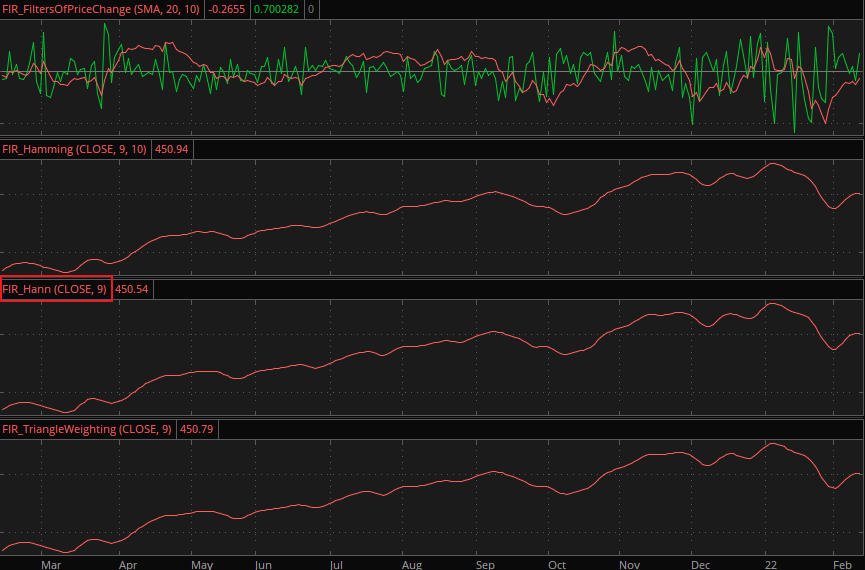Click the Hann value 450.54

tap(133, 289)
